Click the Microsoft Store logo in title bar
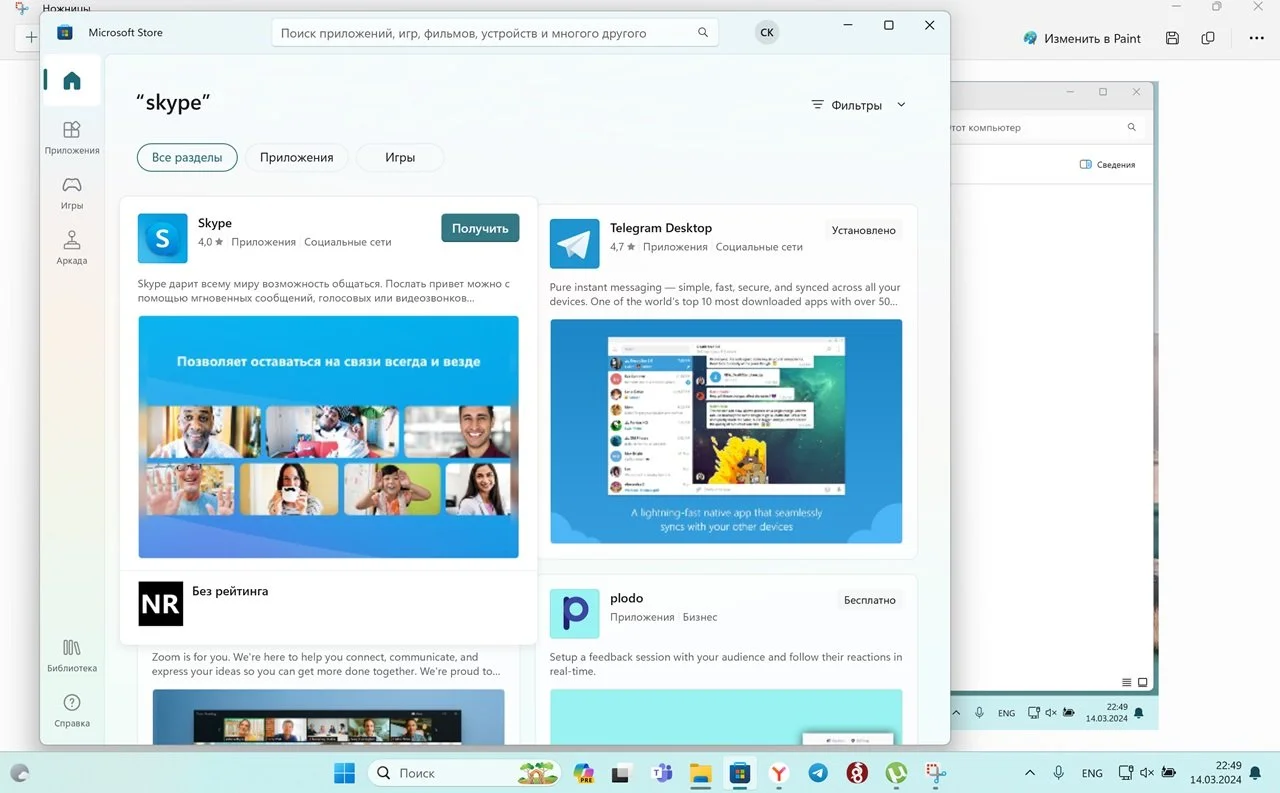The image size is (1280, 793). (x=65, y=32)
